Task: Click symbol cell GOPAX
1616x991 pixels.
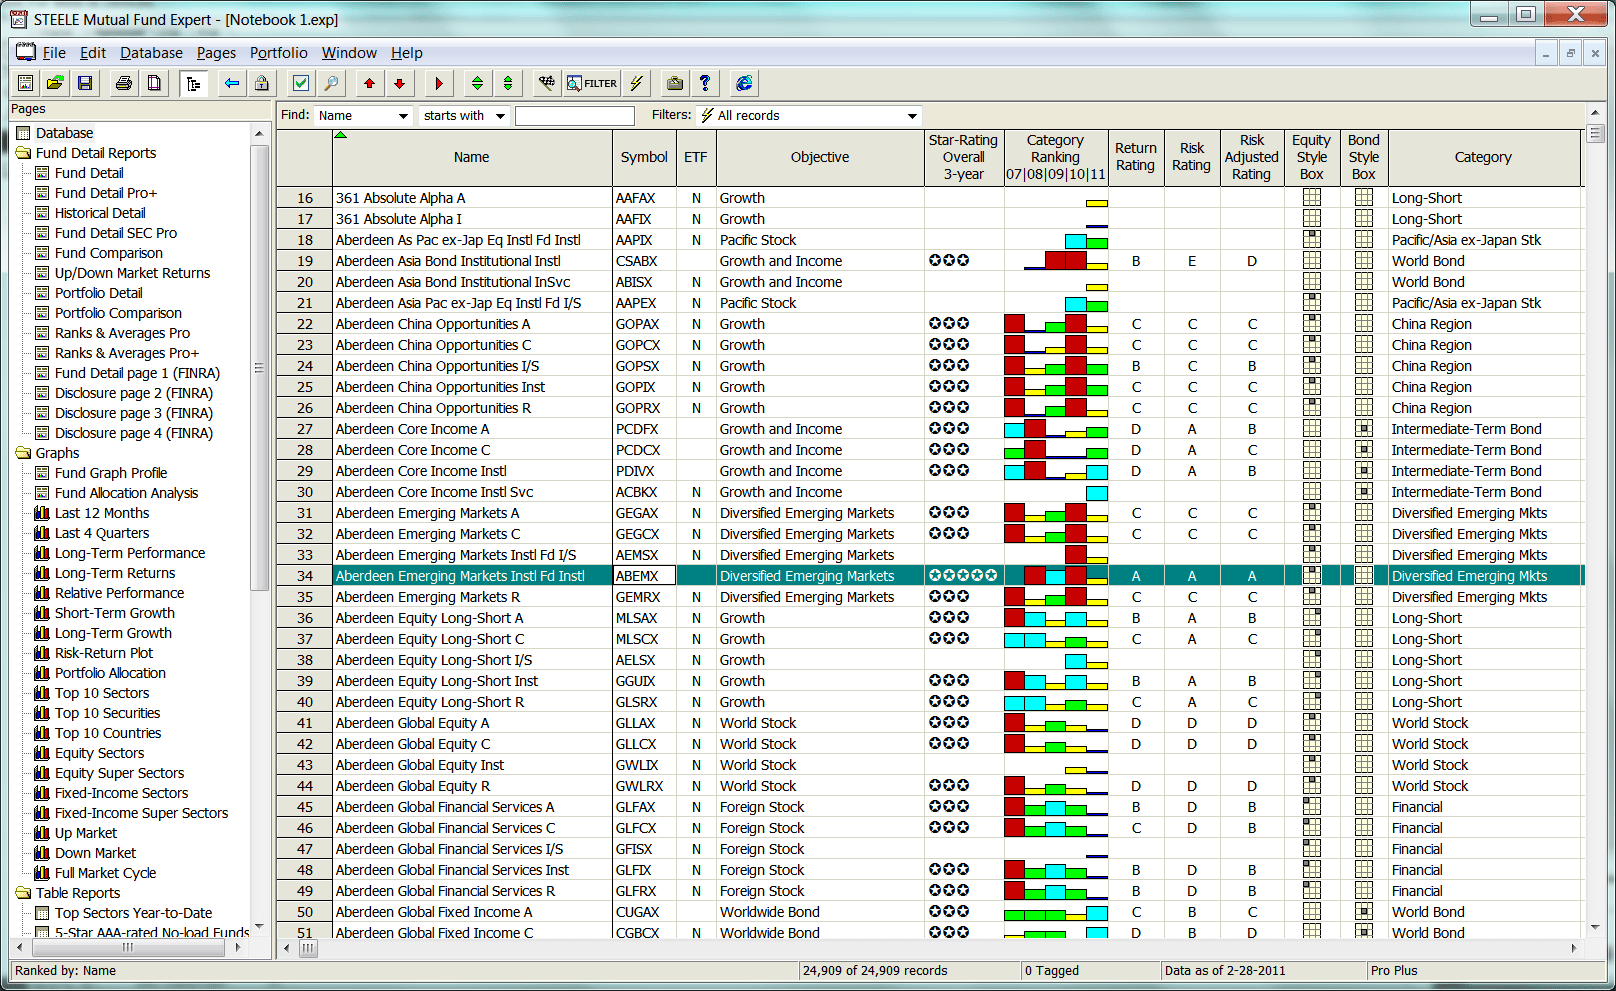Action: tap(644, 324)
